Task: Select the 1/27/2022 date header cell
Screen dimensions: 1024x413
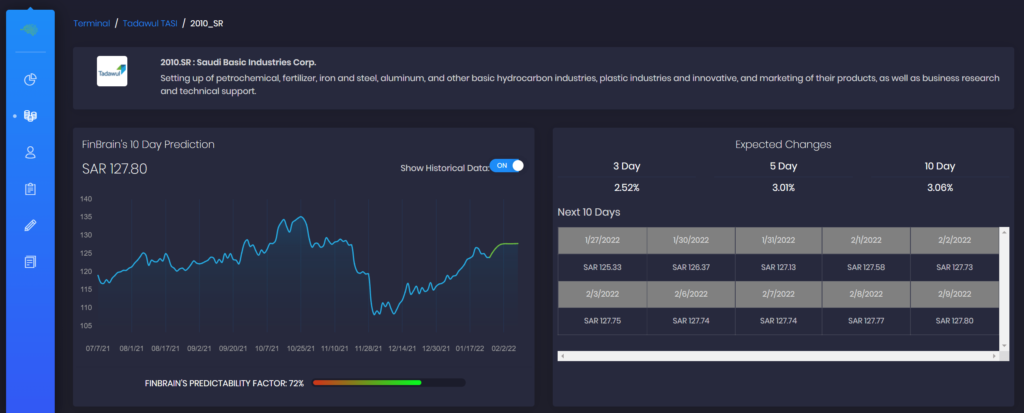Action: coord(602,240)
